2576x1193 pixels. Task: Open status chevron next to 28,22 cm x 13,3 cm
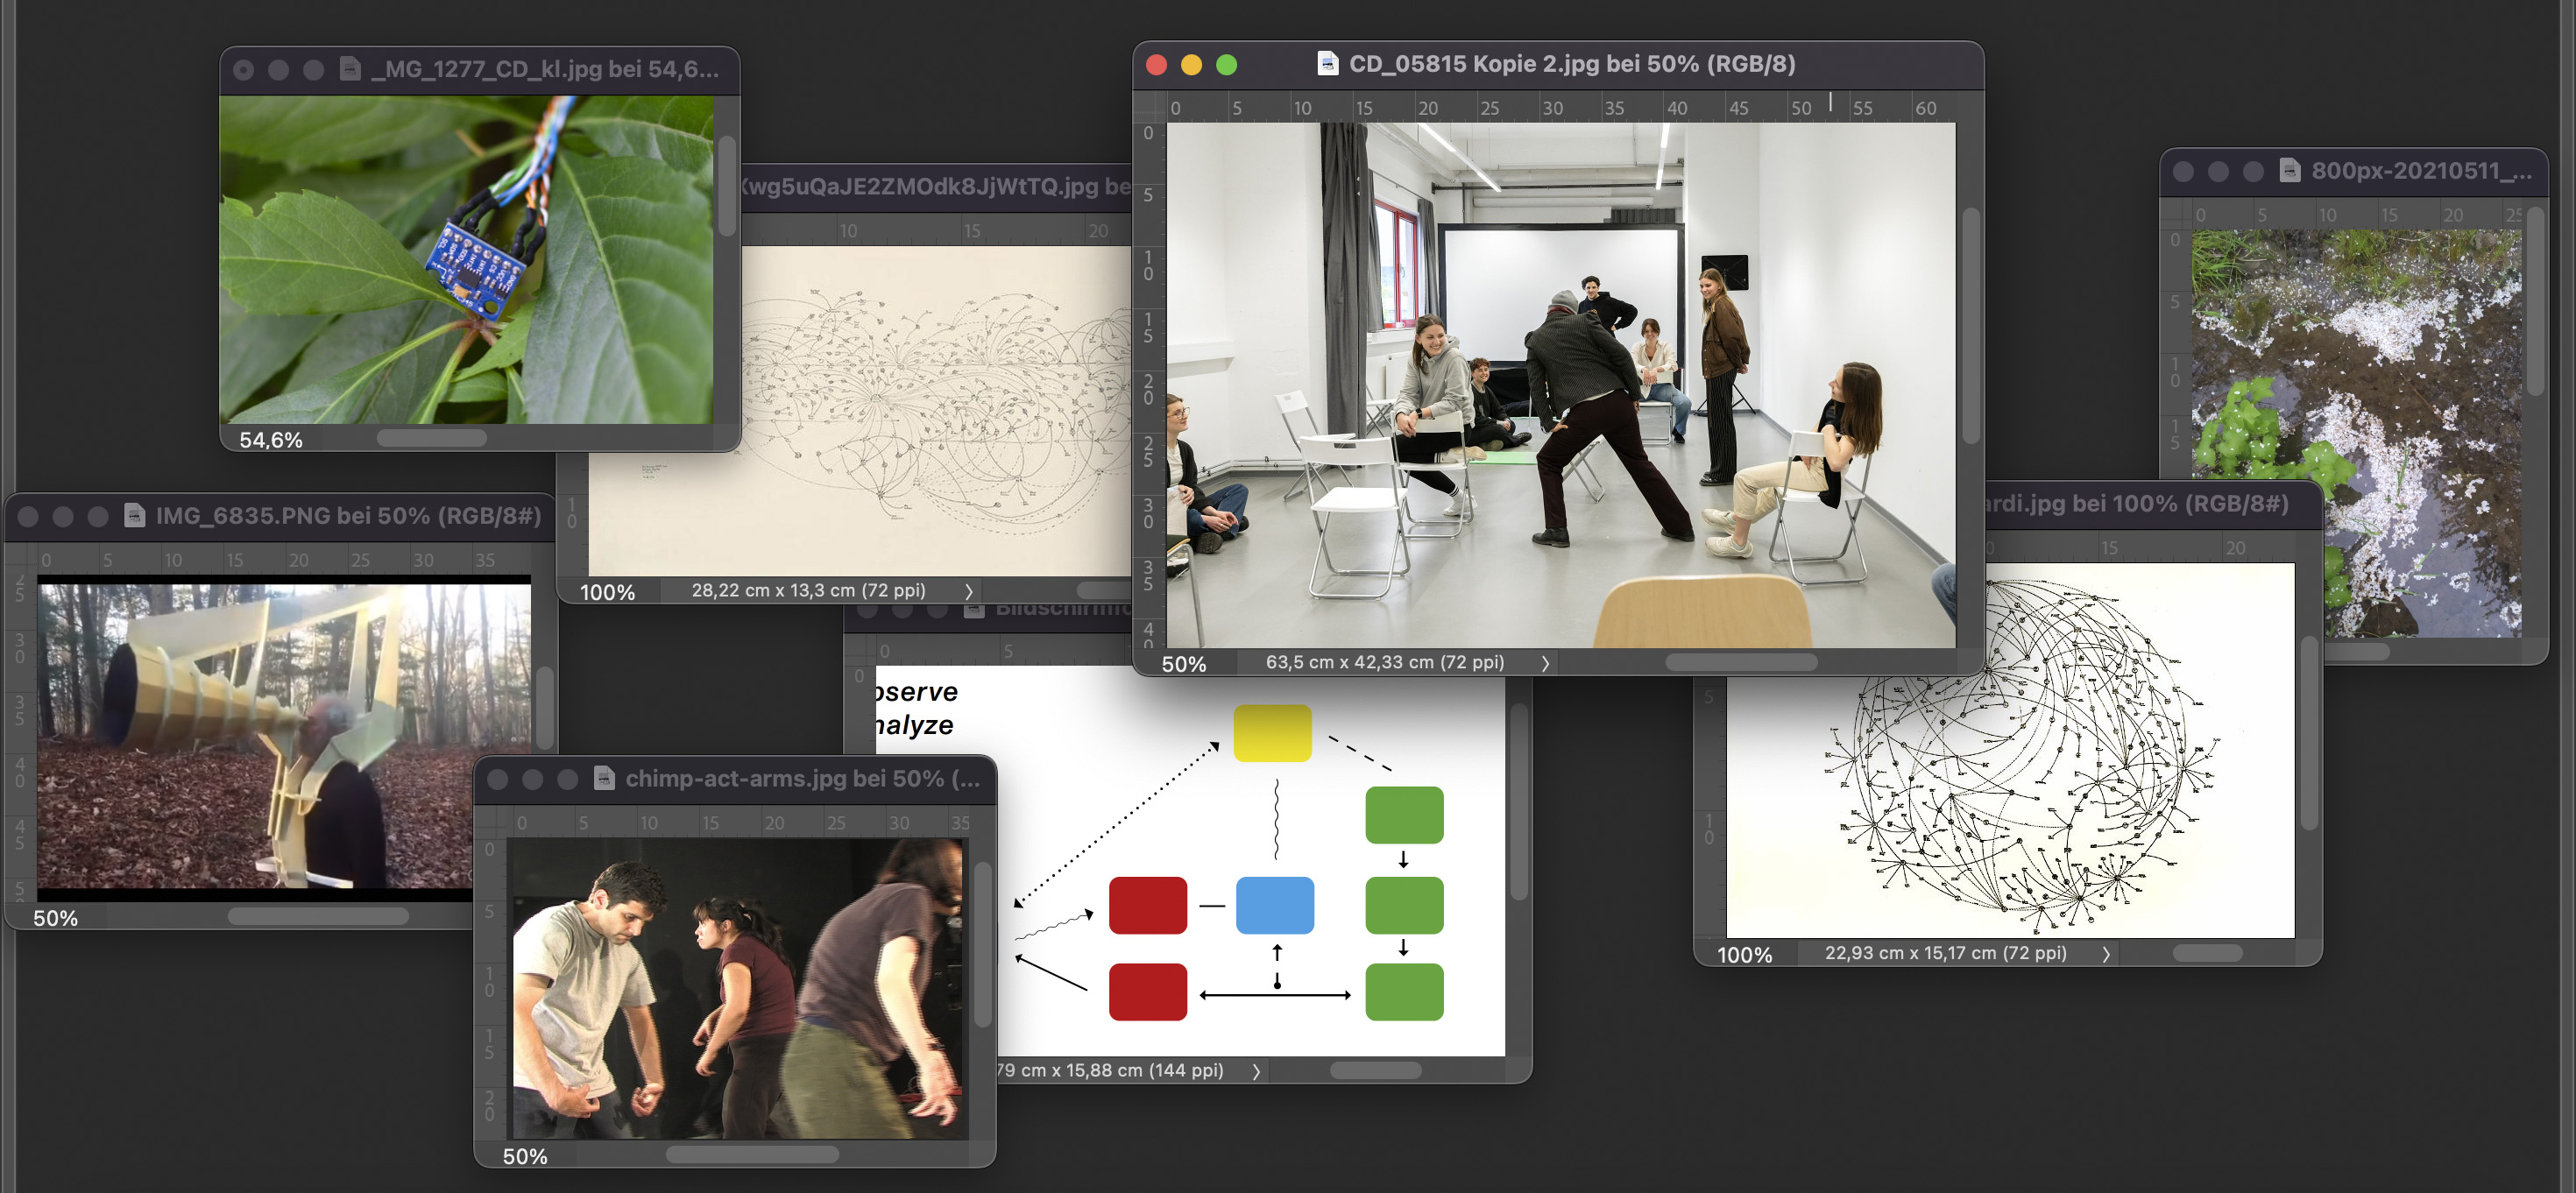coord(968,591)
